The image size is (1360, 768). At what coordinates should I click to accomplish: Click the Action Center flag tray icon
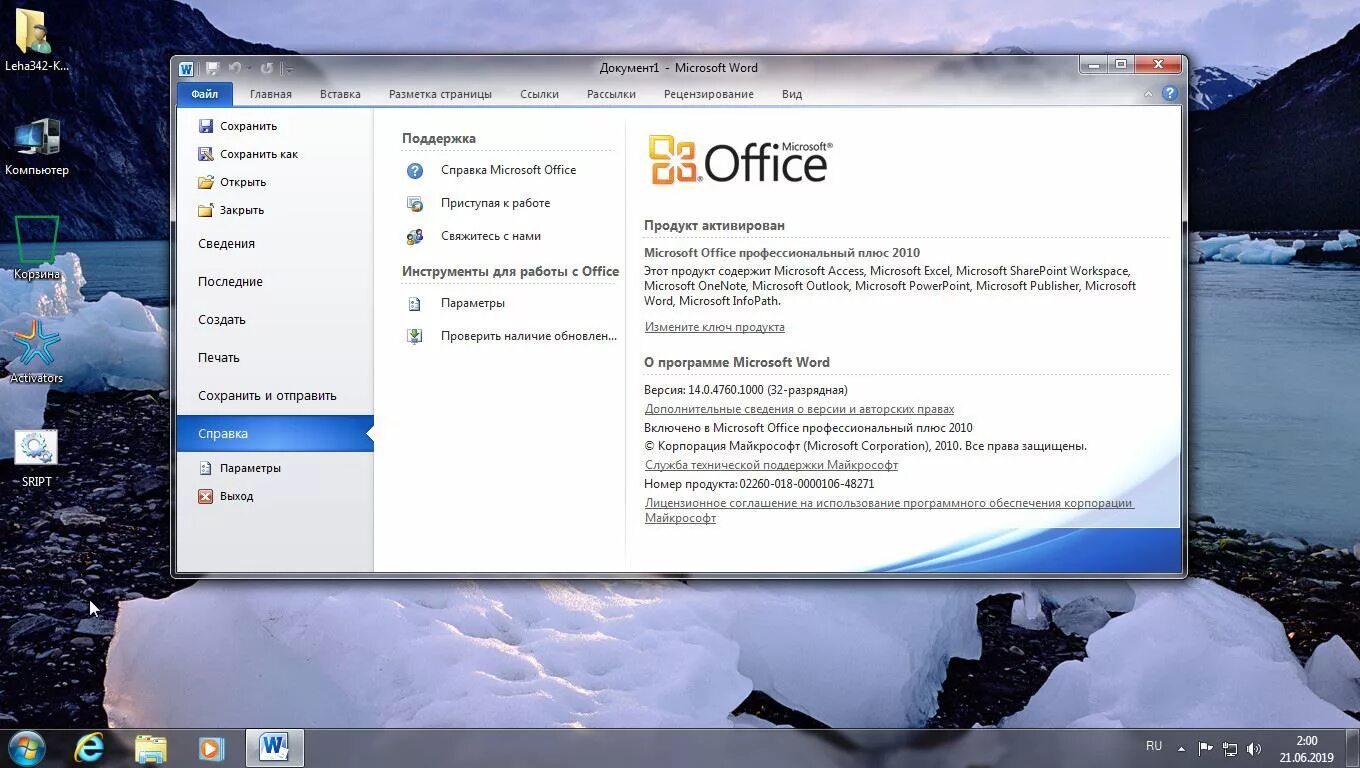1205,748
